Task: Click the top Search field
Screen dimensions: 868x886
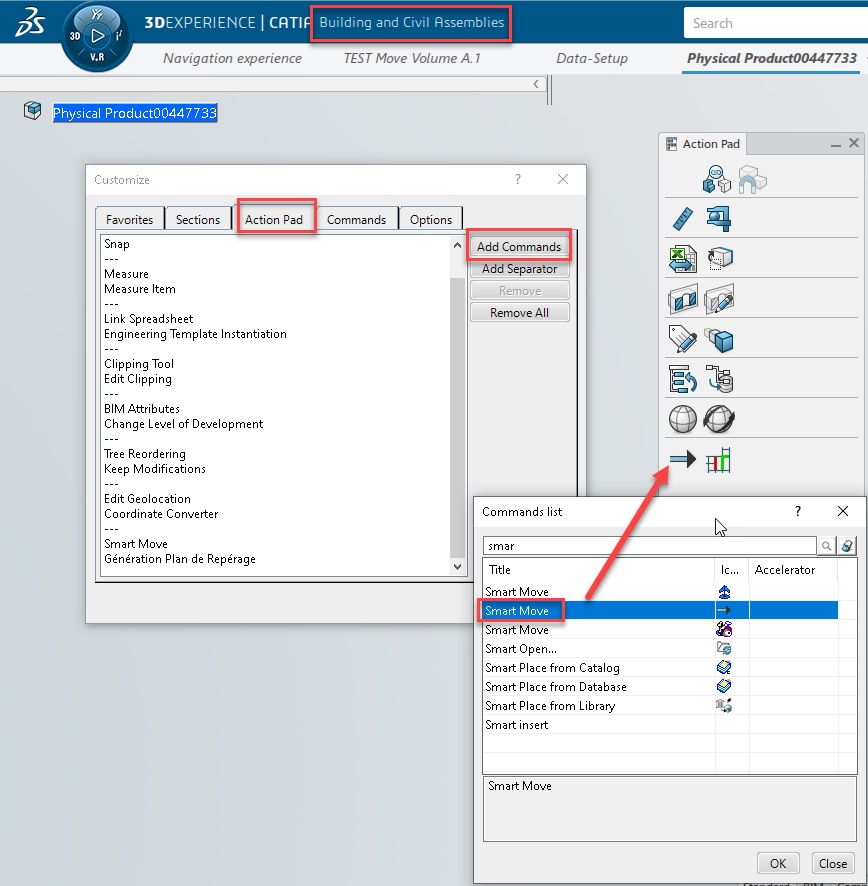Action: point(775,23)
